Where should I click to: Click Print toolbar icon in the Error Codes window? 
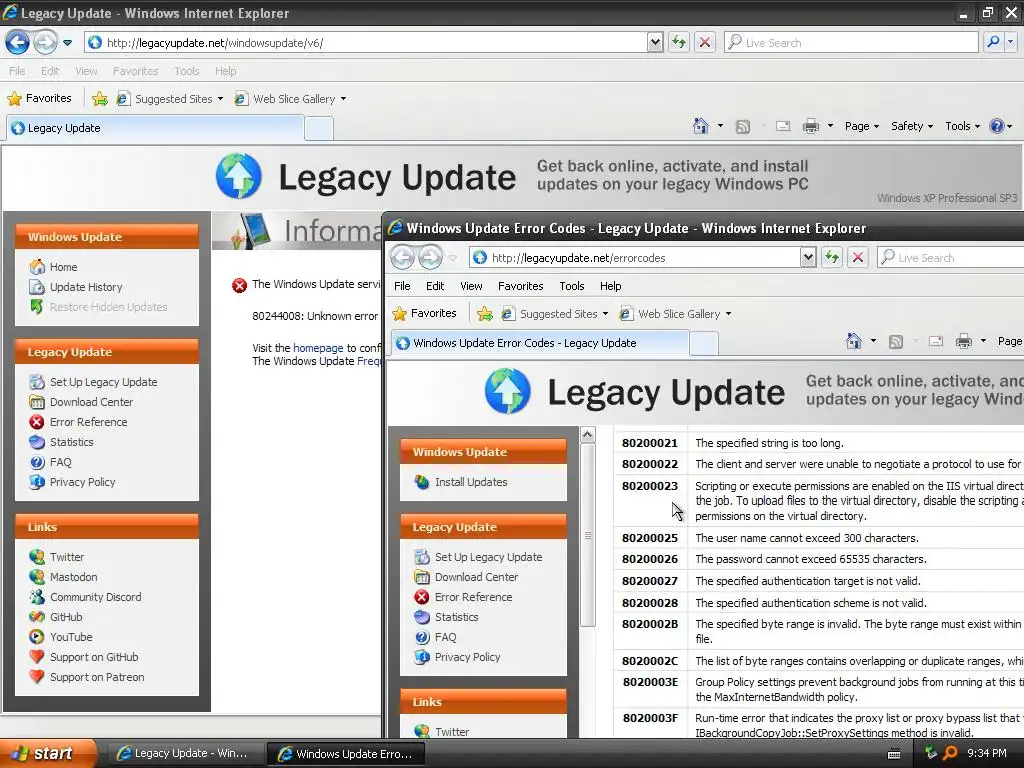coord(963,341)
